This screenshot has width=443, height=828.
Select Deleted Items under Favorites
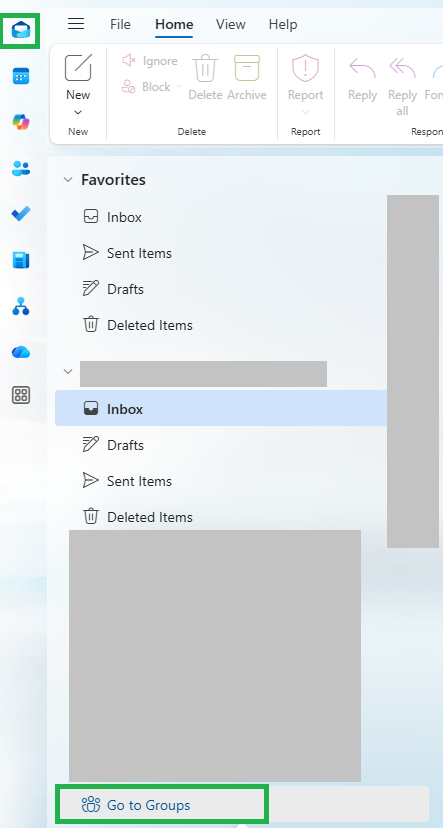(221, 325)
